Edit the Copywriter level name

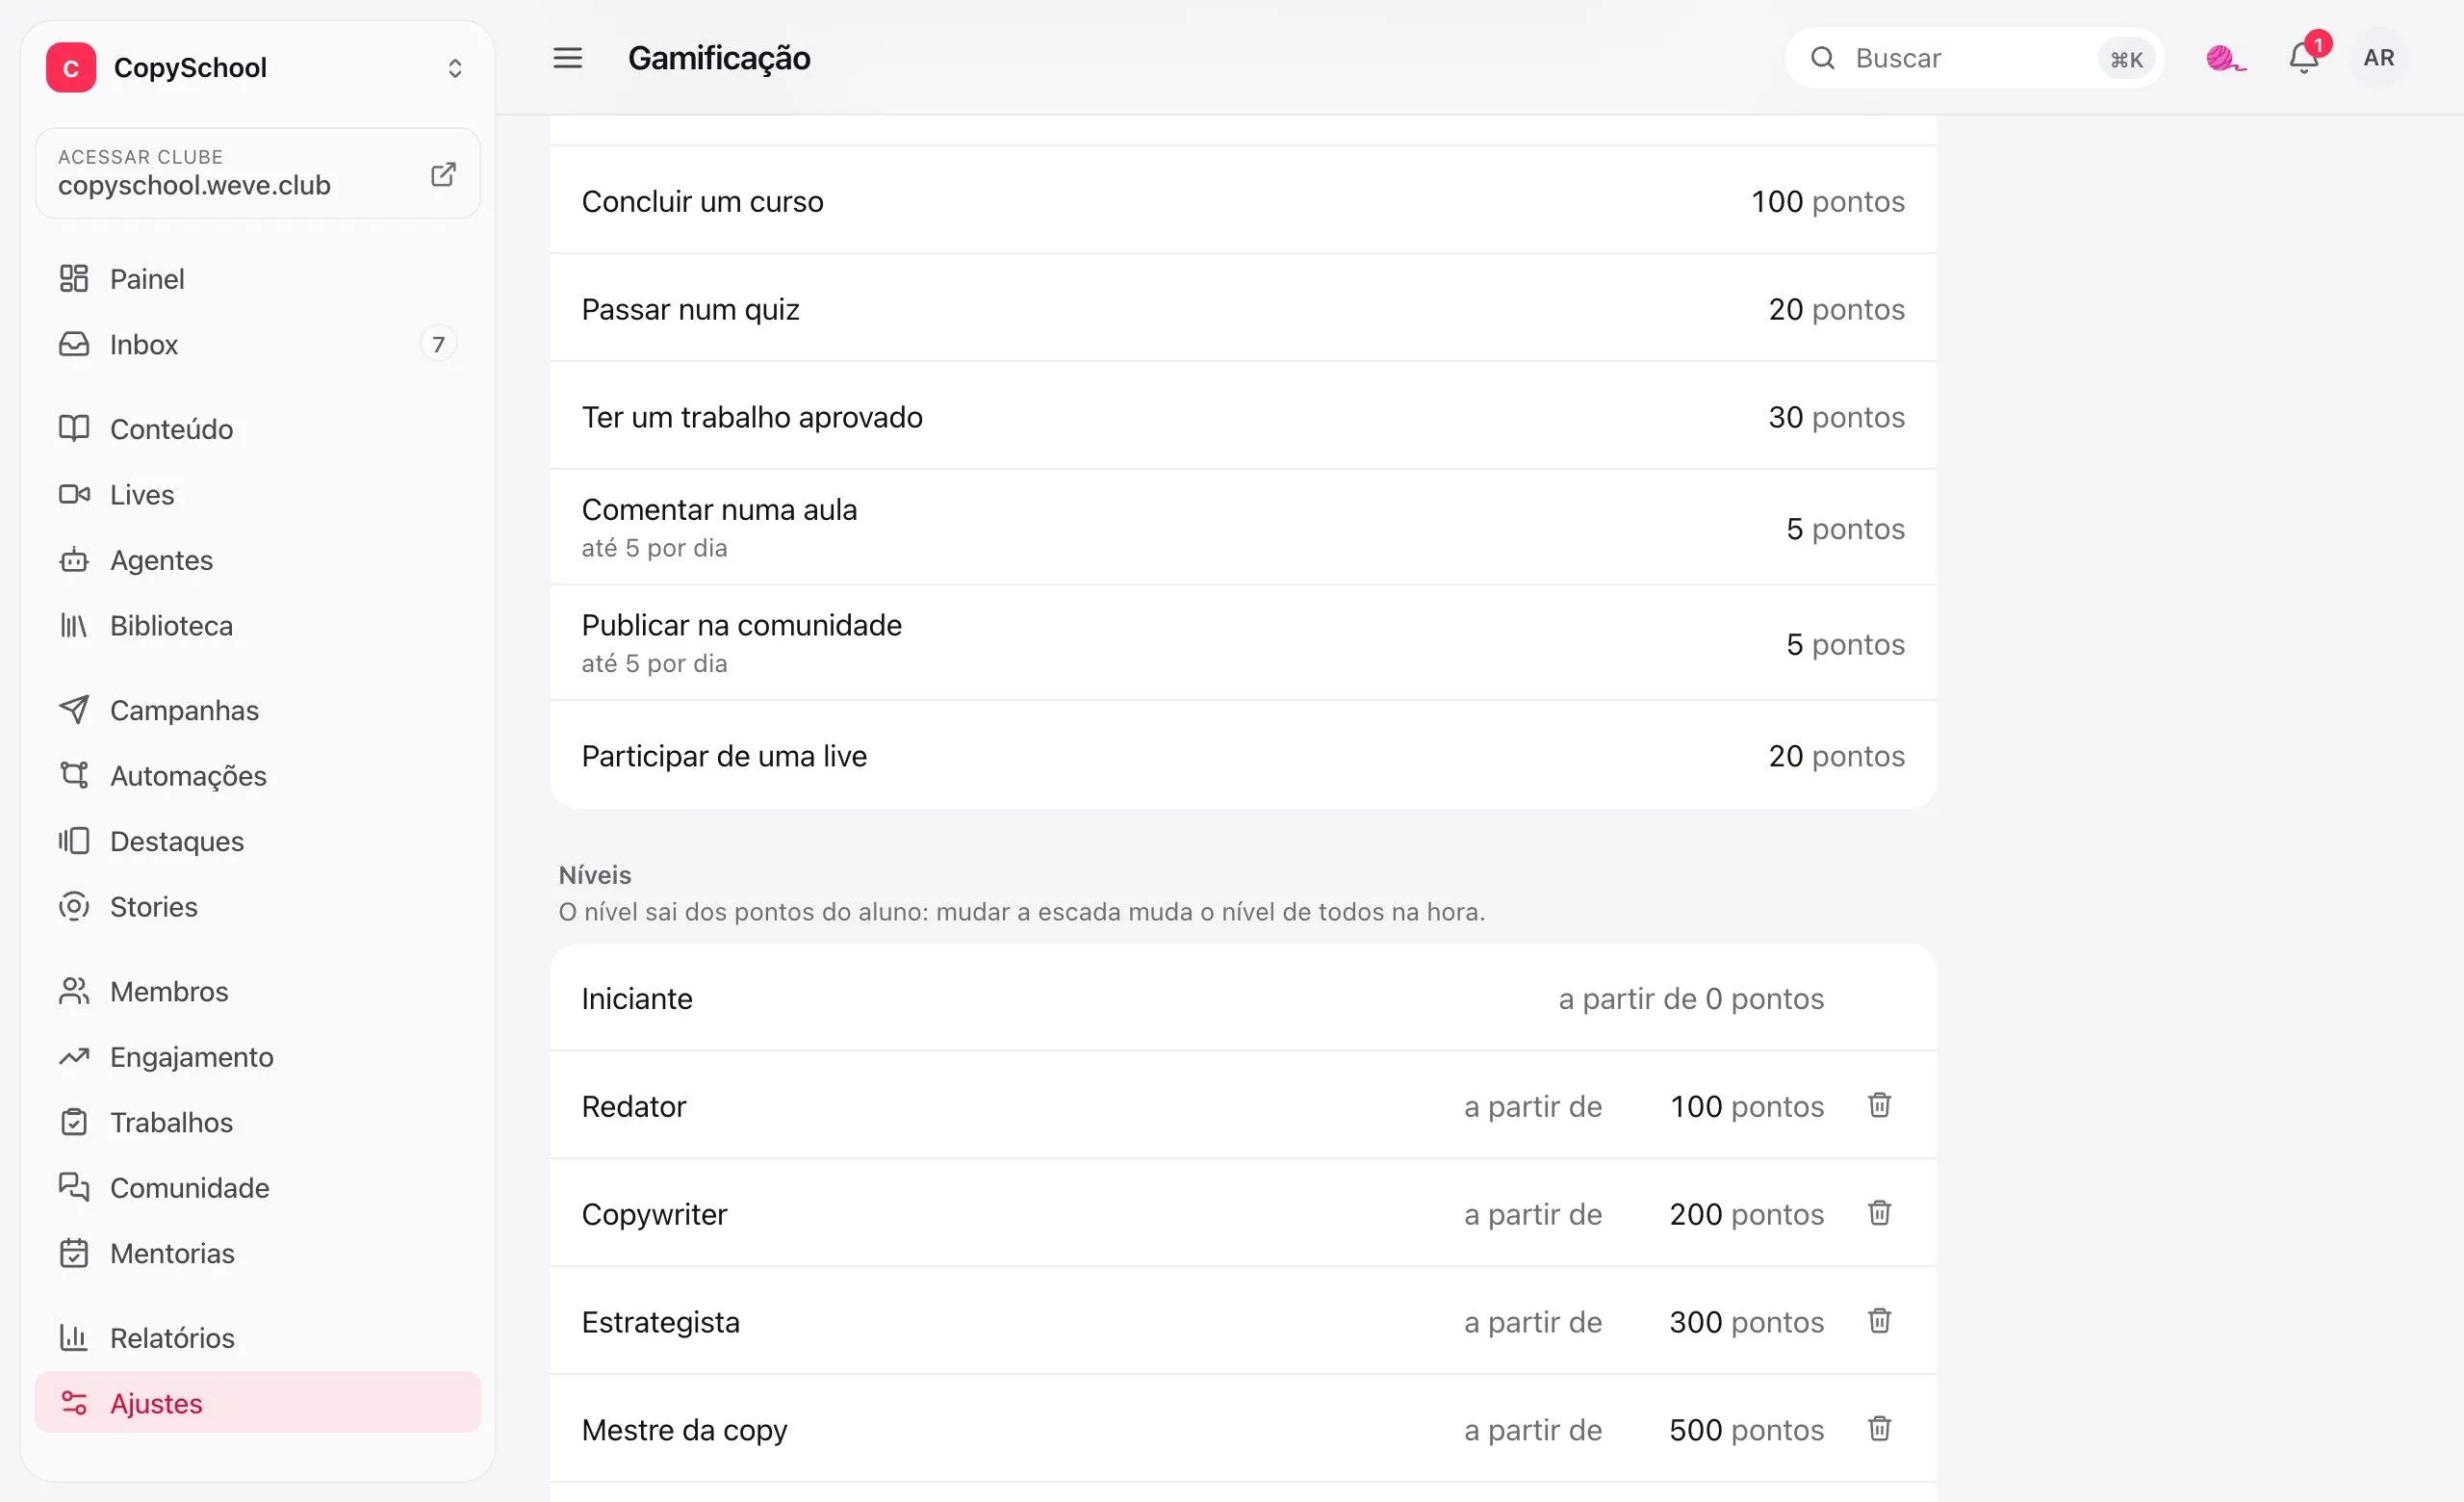tap(654, 1214)
